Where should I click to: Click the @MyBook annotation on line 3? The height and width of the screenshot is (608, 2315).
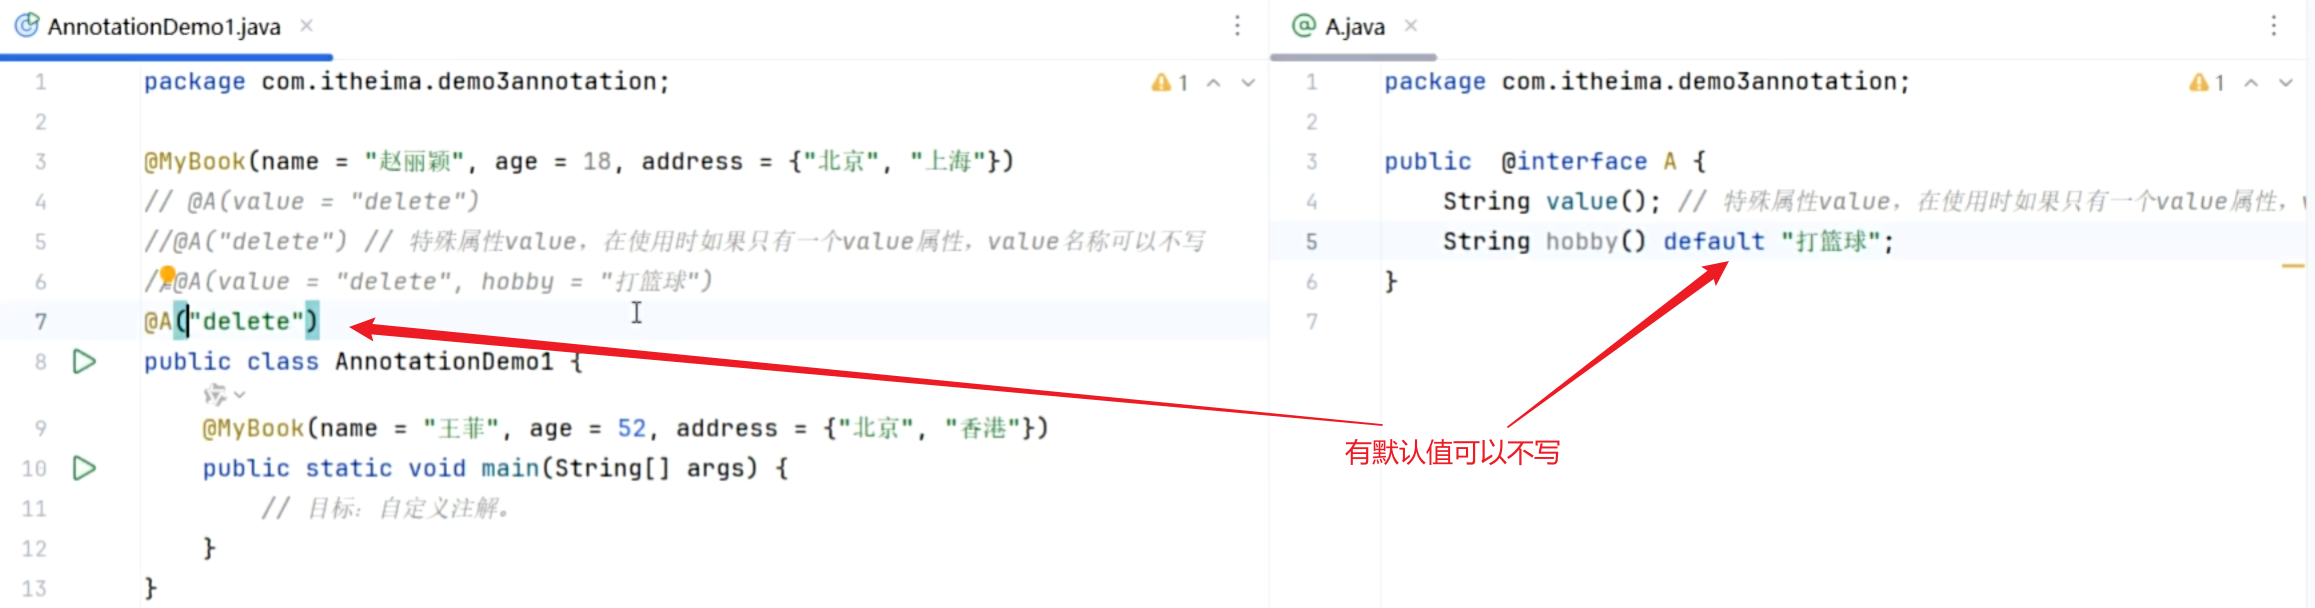(x=195, y=161)
